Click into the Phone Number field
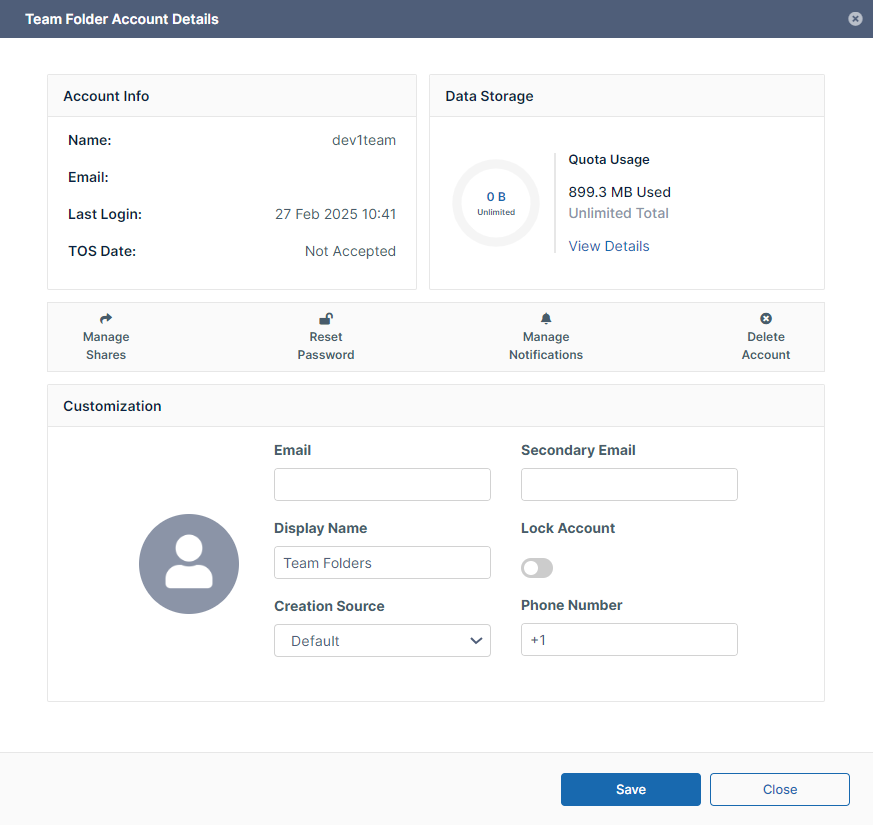Image resolution: width=873 pixels, height=825 pixels. [629, 640]
